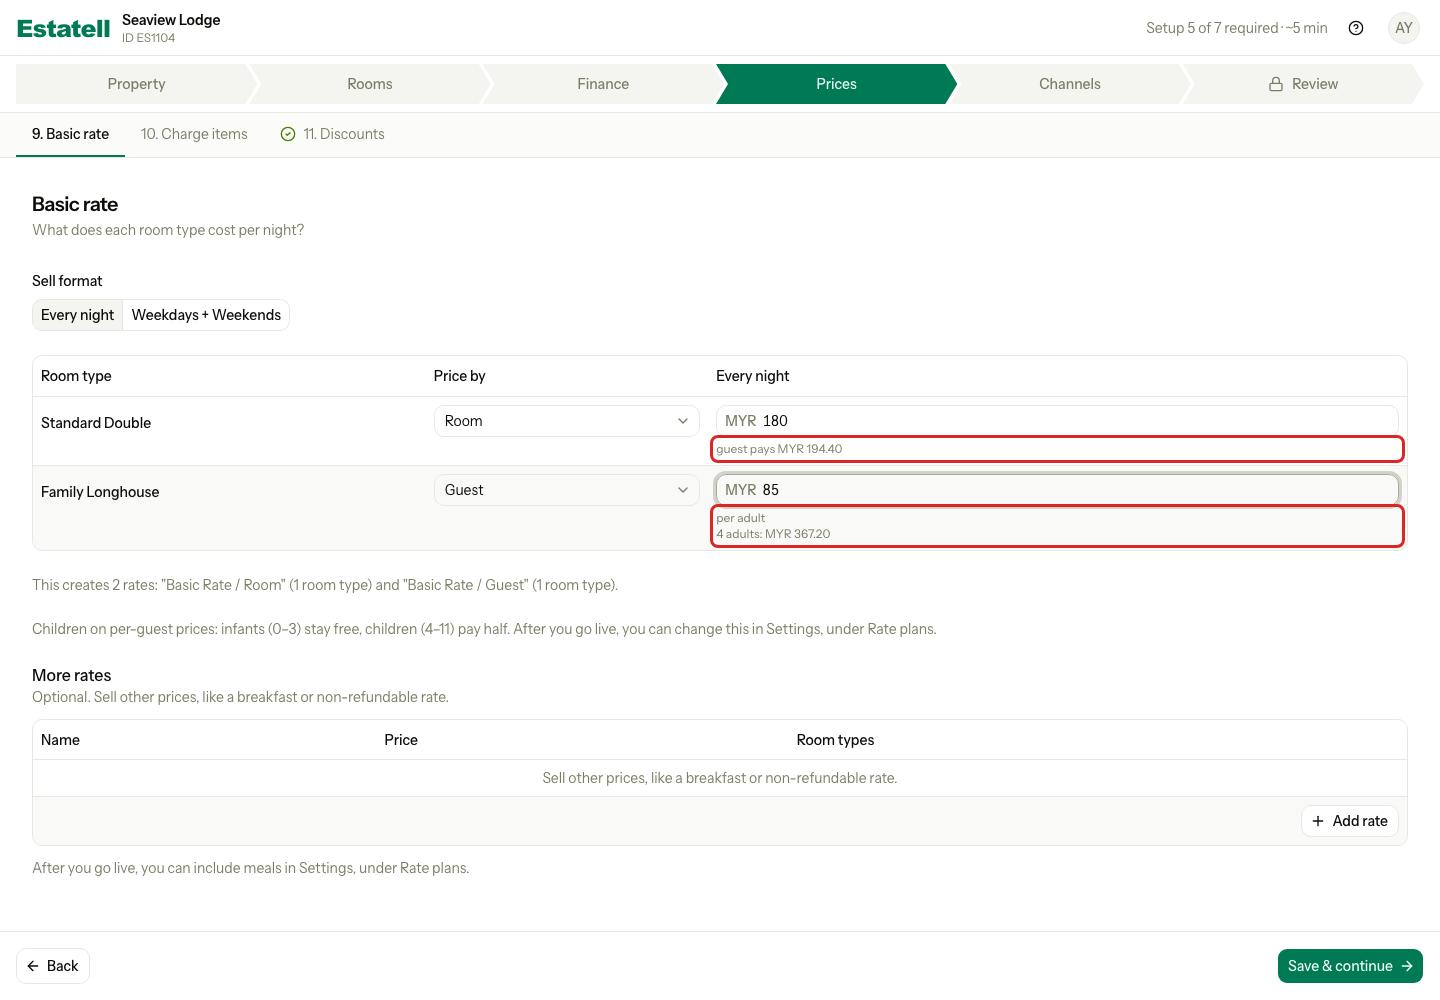Image resolution: width=1440 pixels, height=1000 pixels.
Task: Click Save & continue
Action: pos(1350,966)
